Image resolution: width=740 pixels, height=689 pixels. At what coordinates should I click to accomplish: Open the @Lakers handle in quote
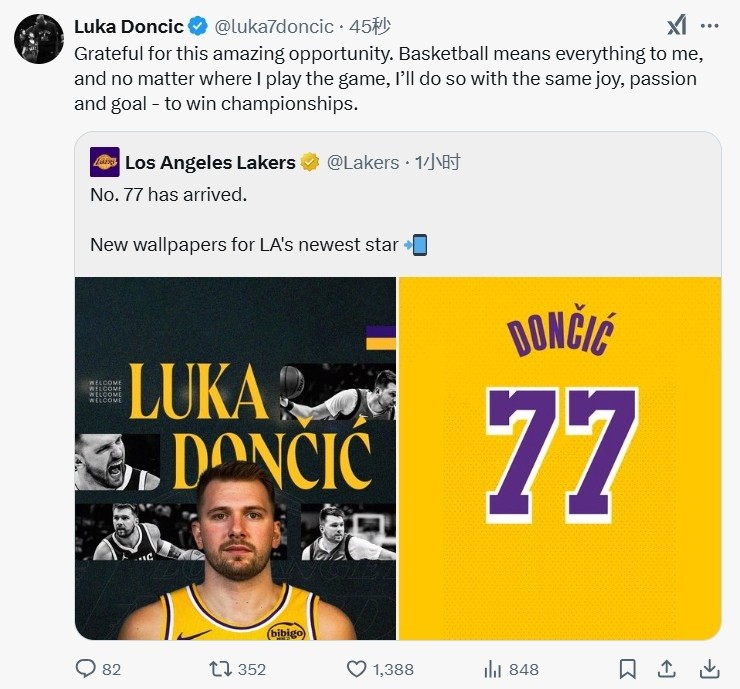pos(363,162)
